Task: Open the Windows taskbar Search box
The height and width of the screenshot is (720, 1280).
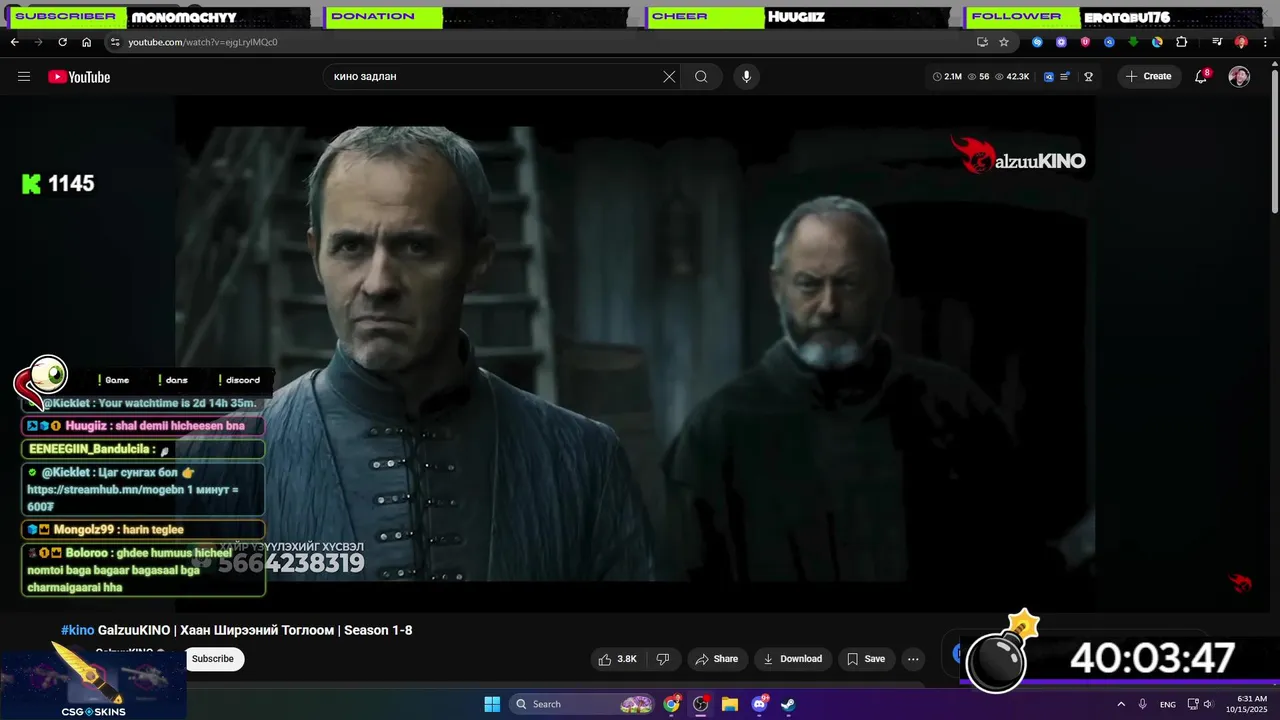Action: point(583,704)
